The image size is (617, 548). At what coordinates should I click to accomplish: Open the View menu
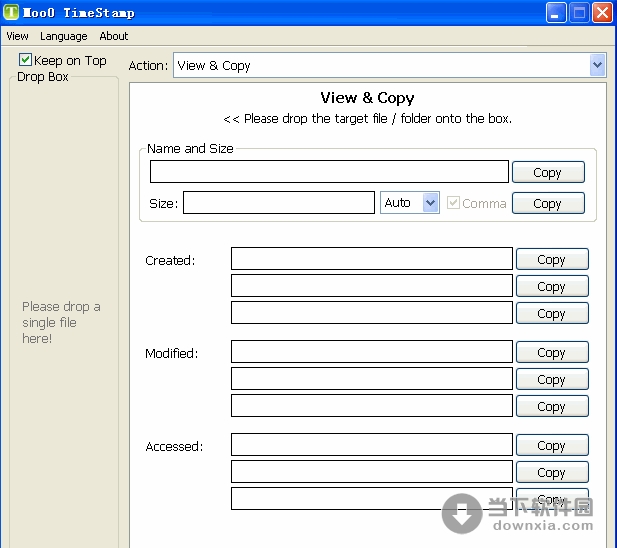(x=17, y=36)
